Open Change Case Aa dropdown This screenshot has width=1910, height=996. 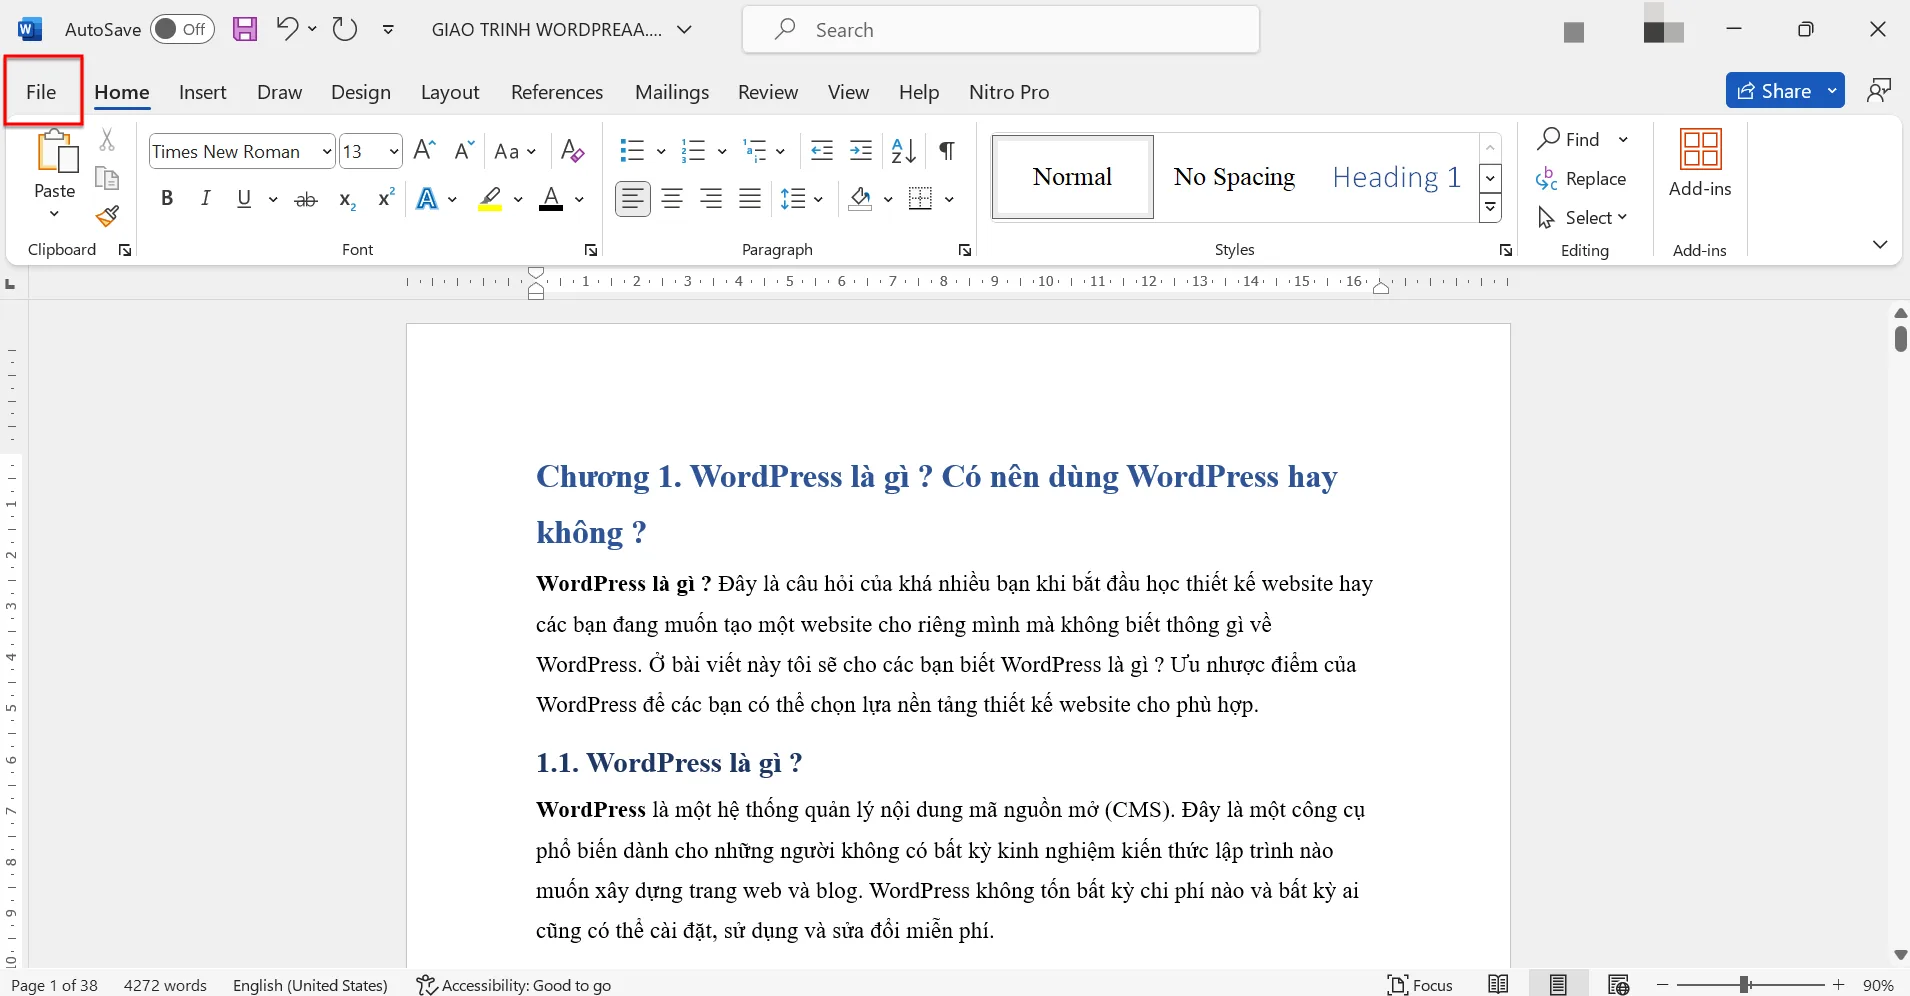(515, 151)
